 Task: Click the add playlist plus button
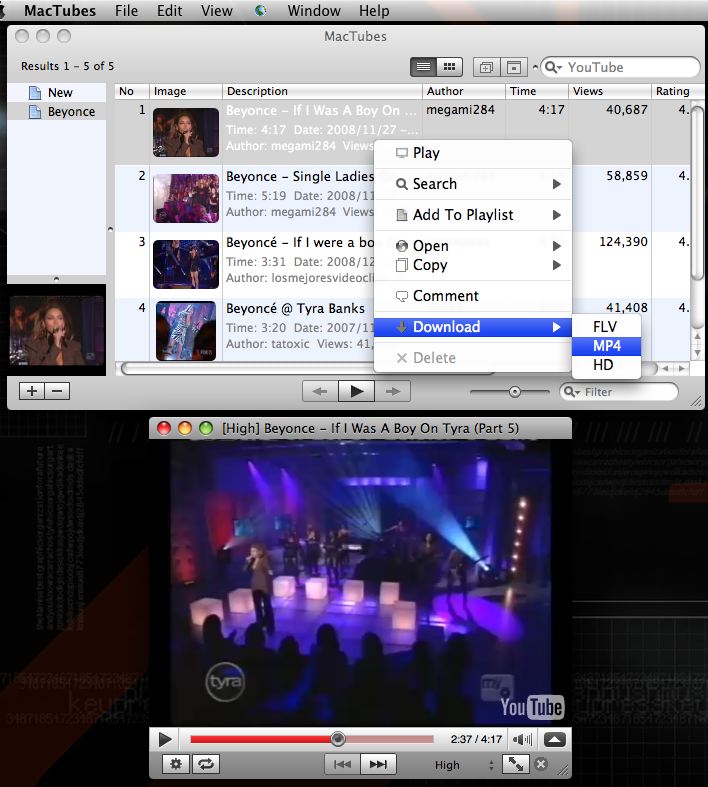point(32,391)
